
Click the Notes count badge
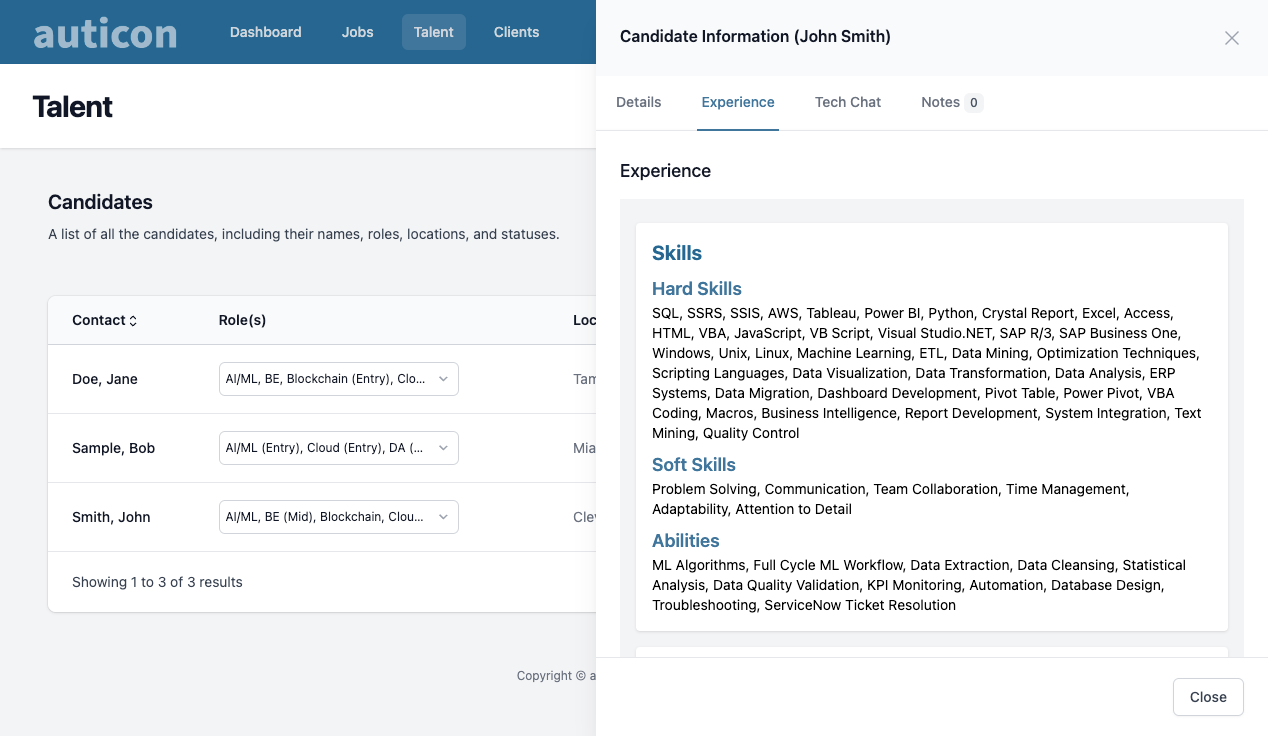click(x=974, y=102)
